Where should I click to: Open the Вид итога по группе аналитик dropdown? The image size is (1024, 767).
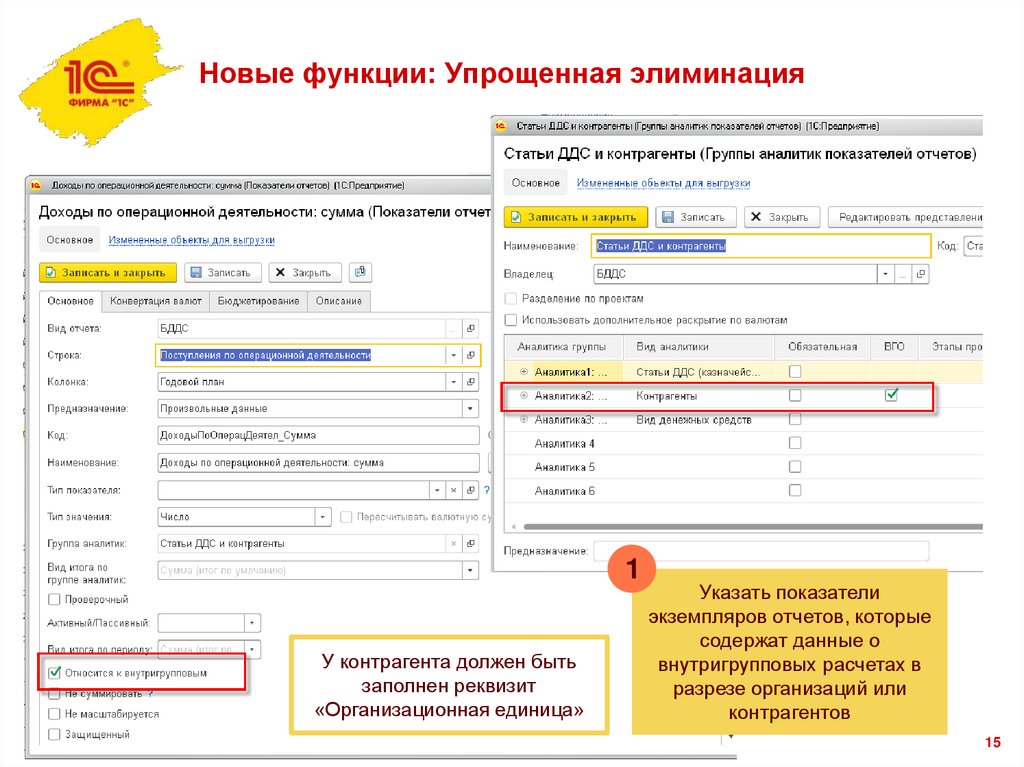click(470, 570)
